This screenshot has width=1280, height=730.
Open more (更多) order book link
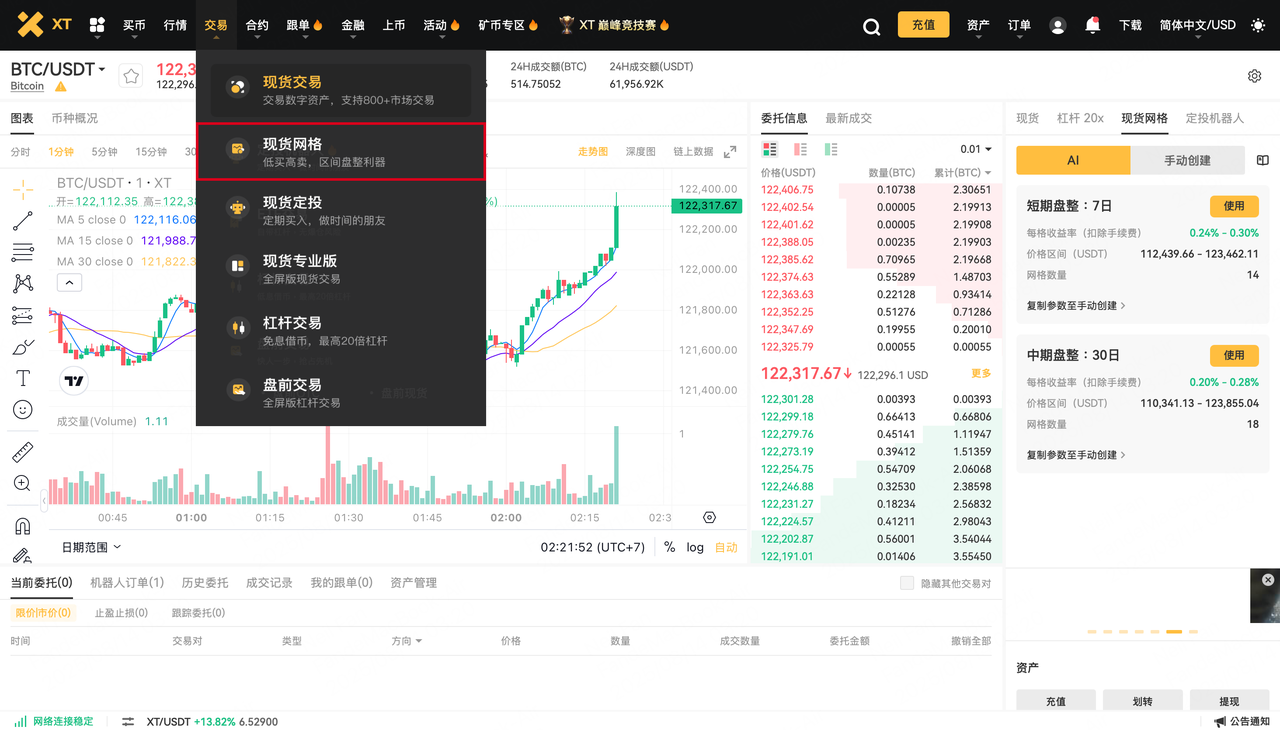[x=981, y=373]
